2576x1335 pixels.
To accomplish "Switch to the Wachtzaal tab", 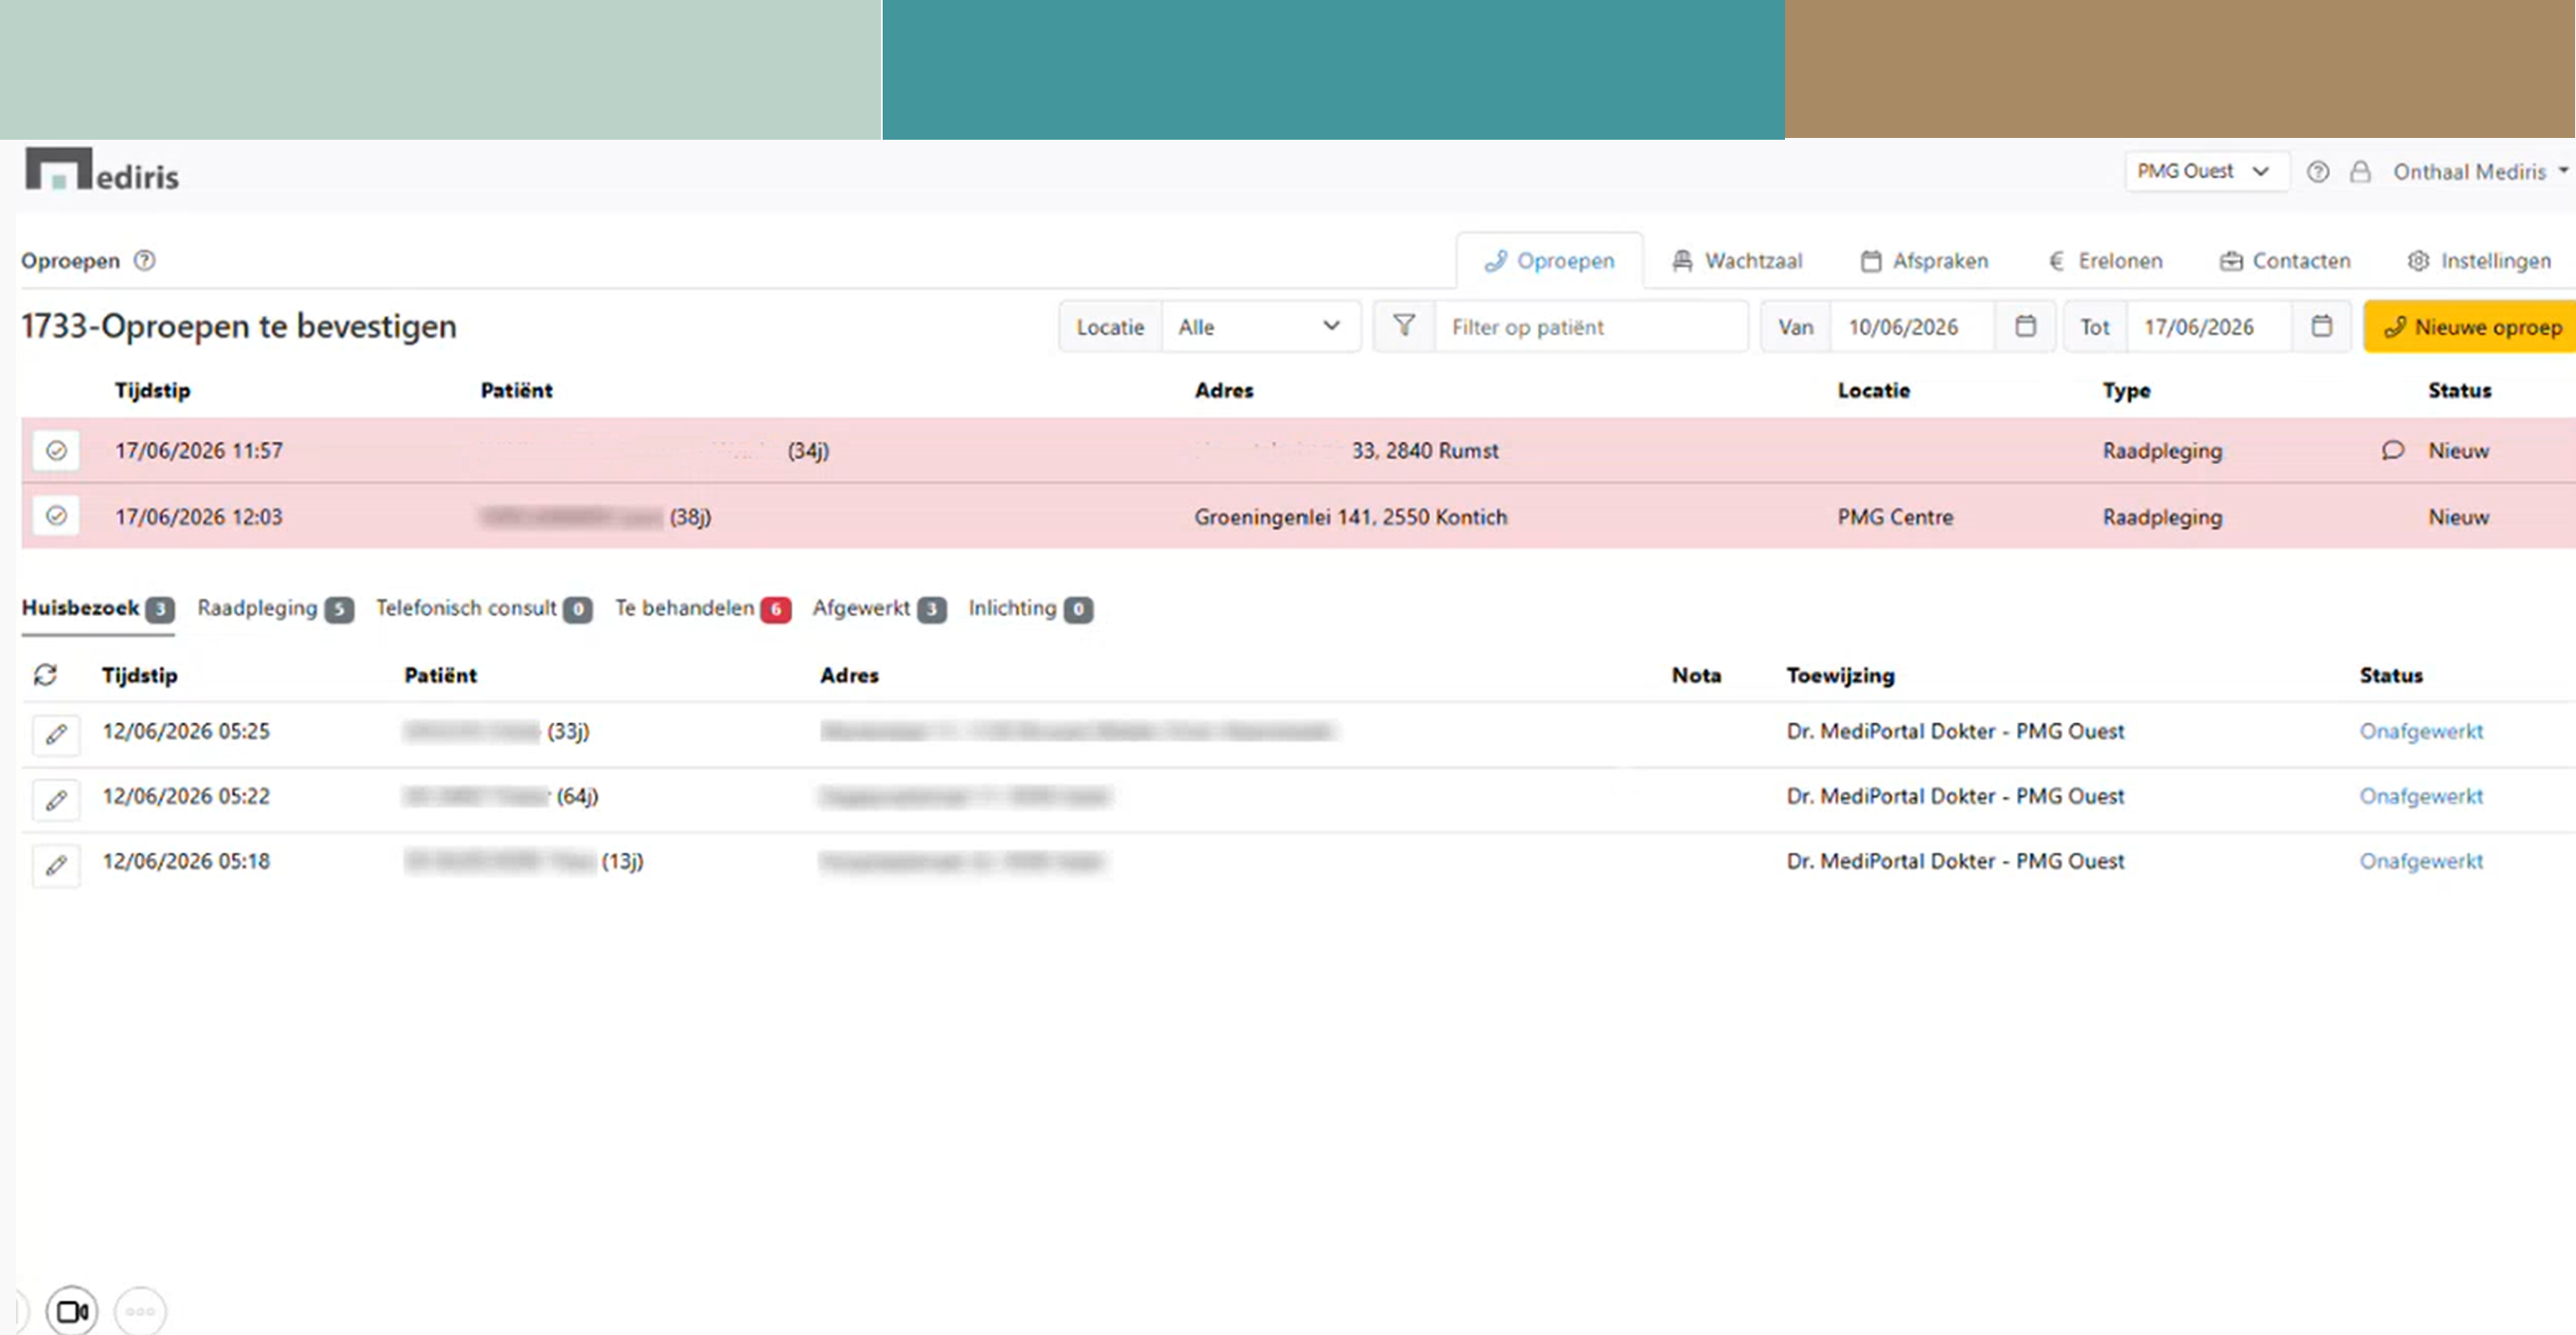I will pyautogui.click(x=1738, y=261).
